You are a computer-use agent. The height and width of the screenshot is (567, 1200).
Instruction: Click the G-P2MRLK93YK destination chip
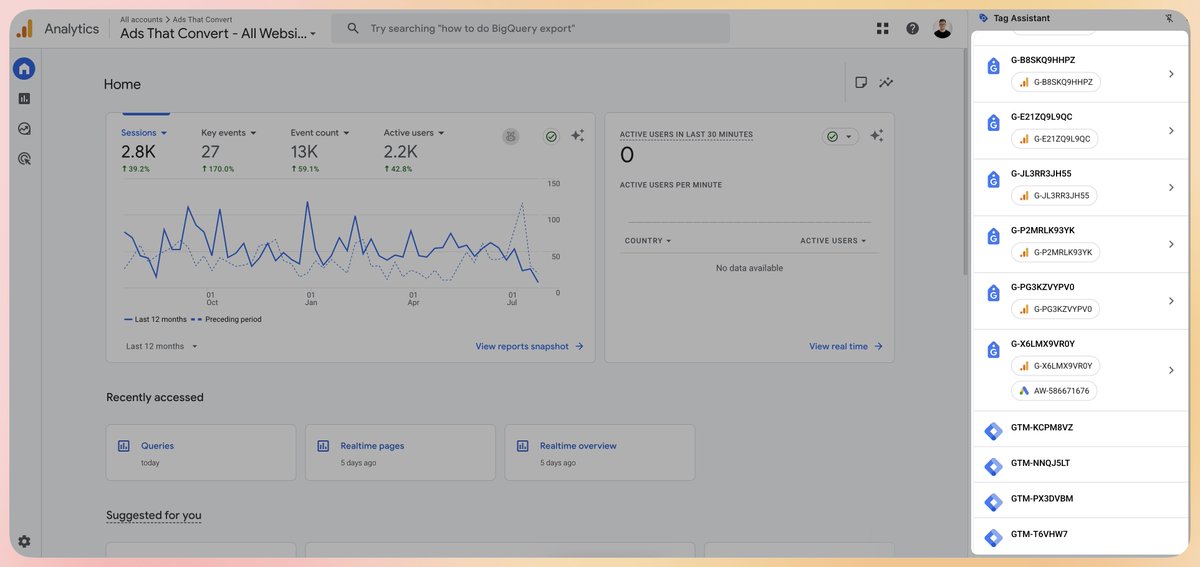(x=1055, y=252)
